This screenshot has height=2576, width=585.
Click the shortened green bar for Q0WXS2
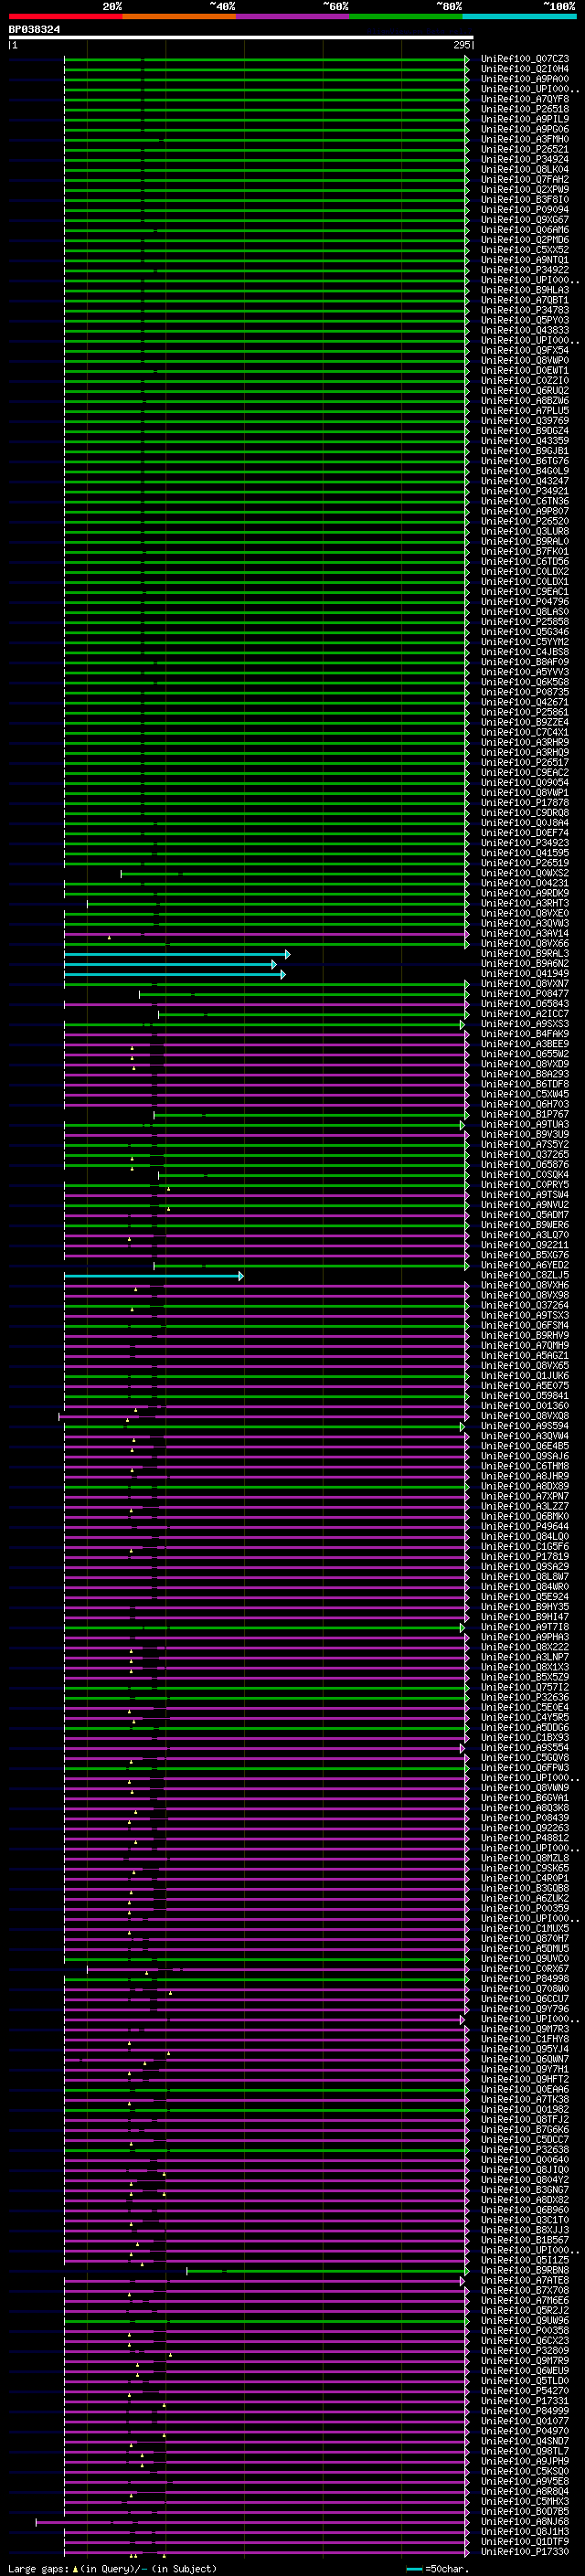point(294,874)
